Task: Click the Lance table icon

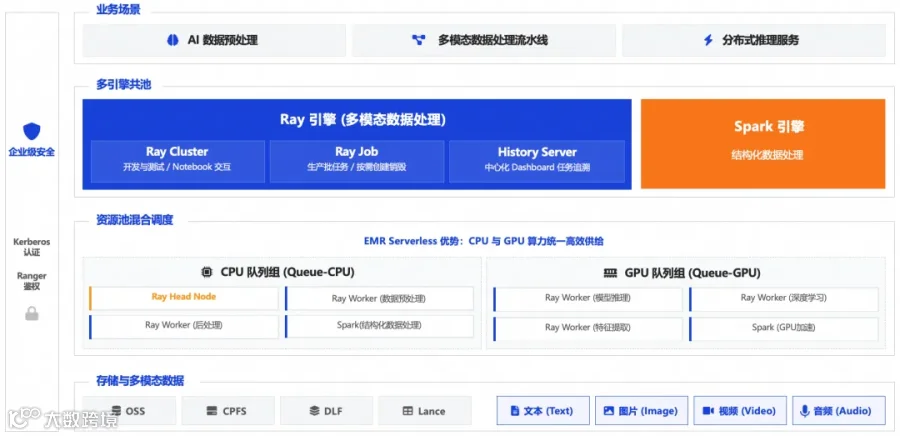Action: [408, 411]
